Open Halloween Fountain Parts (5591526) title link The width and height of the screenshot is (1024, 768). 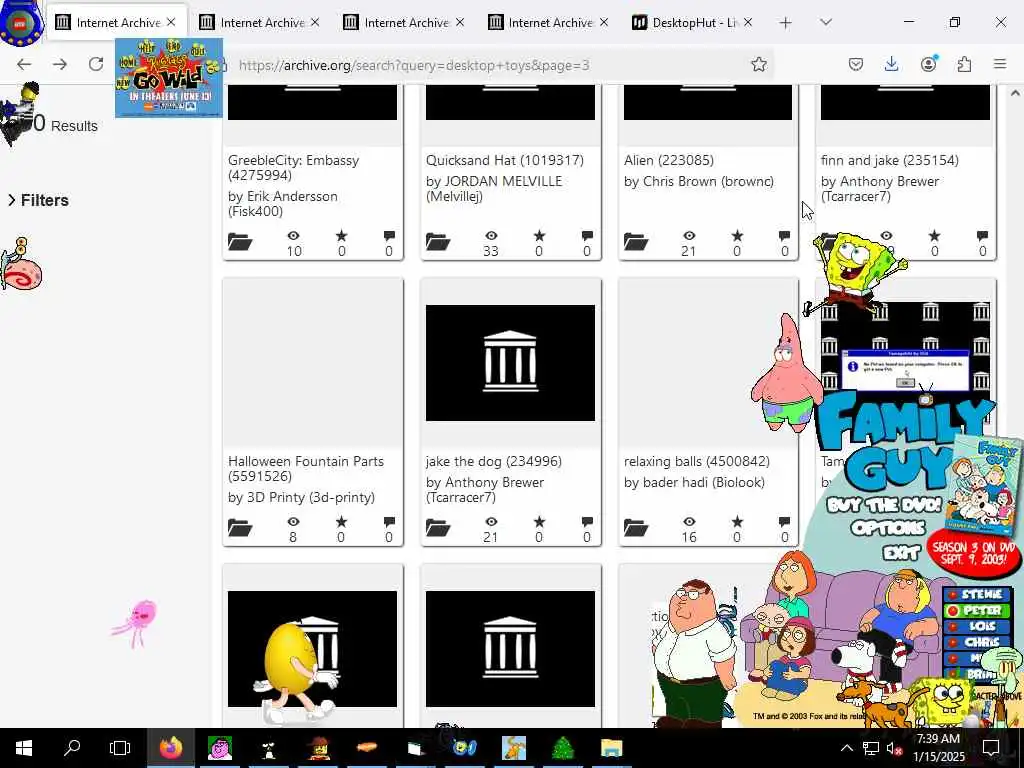[306, 469]
